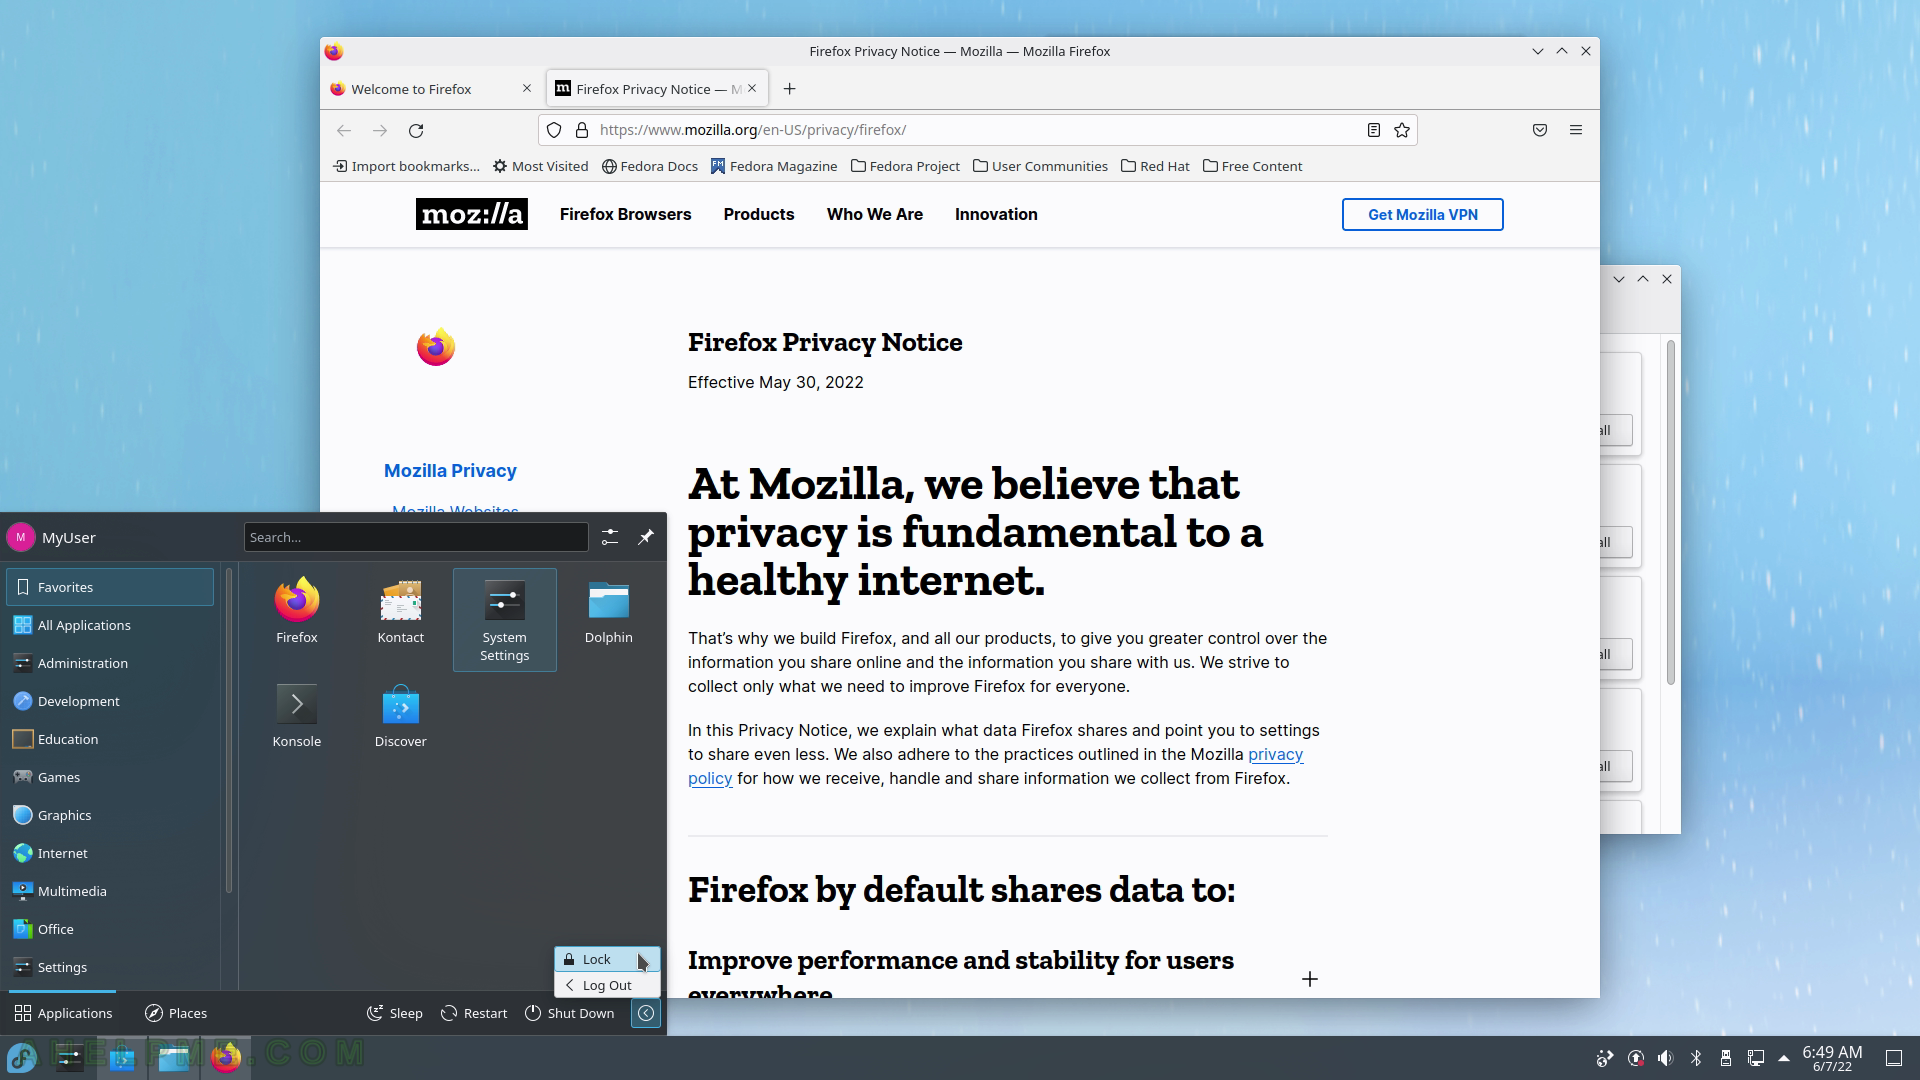The image size is (1920, 1080).
Task: Open network connections tray icon
Action: click(1755, 1058)
